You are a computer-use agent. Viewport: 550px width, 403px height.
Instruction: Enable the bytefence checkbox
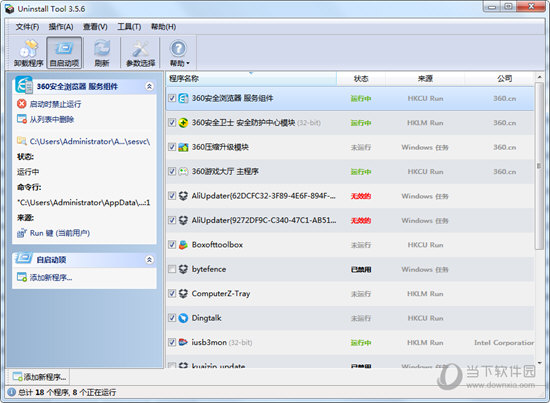point(172,269)
